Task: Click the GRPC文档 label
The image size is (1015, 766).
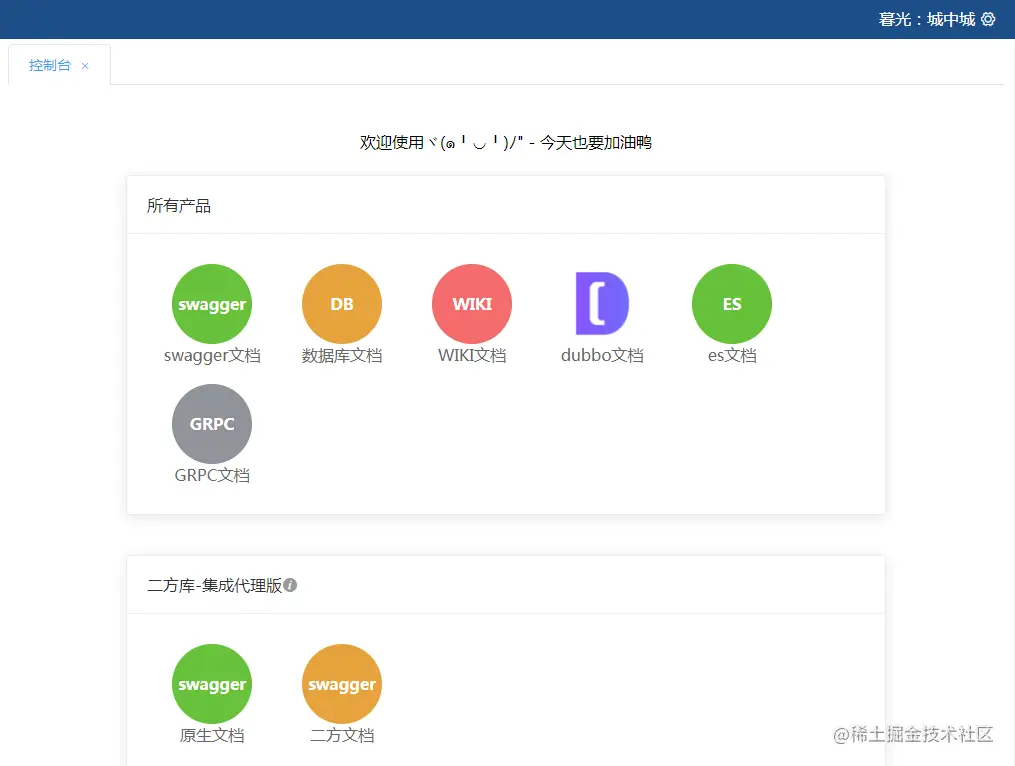Action: click(212, 475)
